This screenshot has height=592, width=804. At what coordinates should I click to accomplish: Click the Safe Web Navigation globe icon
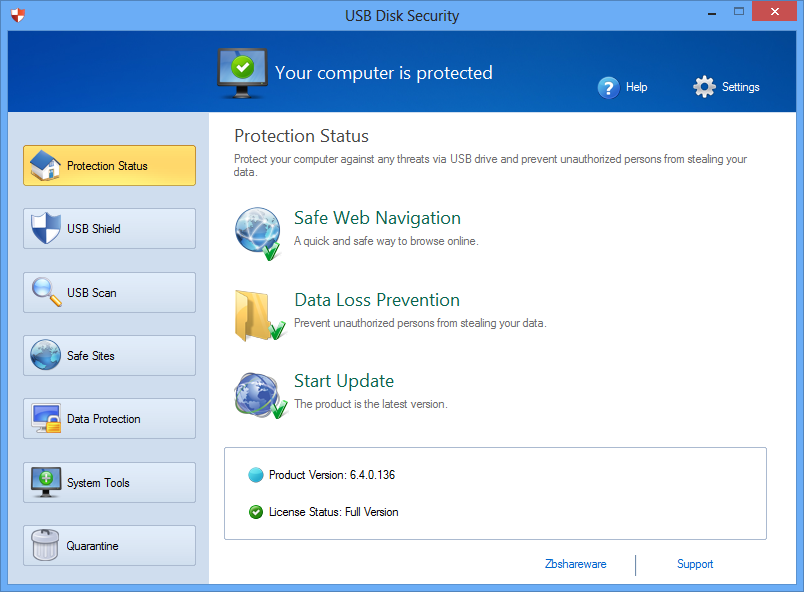(256, 232)
